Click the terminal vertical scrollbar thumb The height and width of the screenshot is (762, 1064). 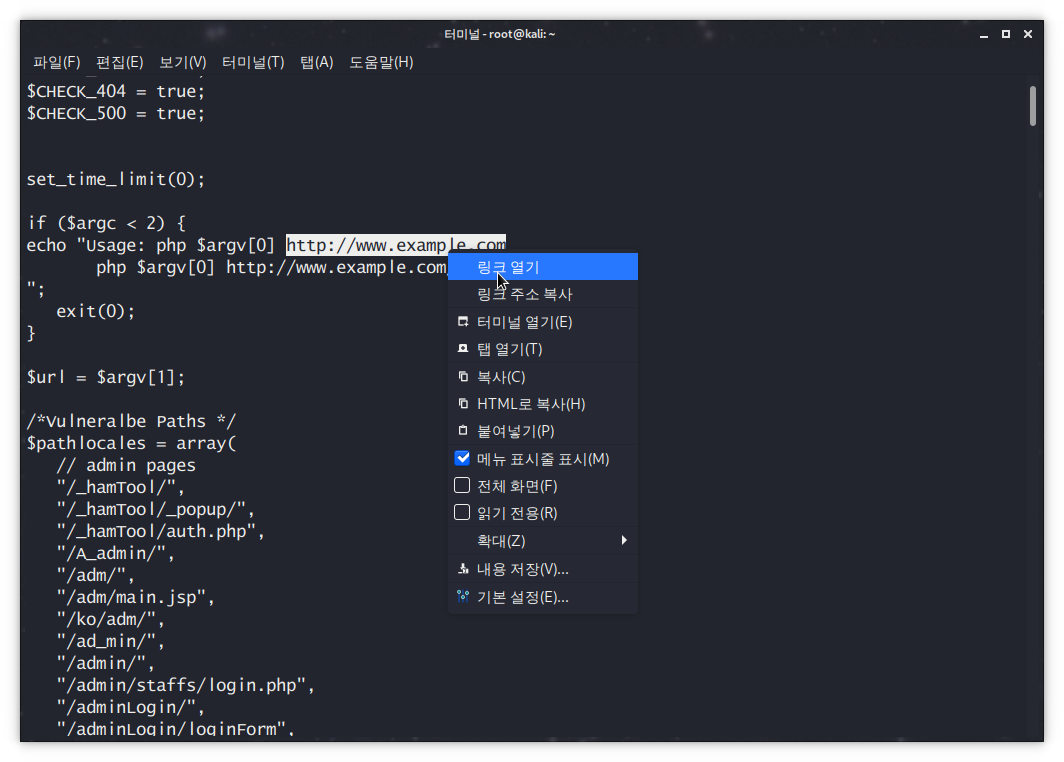tap(1033, 106)
